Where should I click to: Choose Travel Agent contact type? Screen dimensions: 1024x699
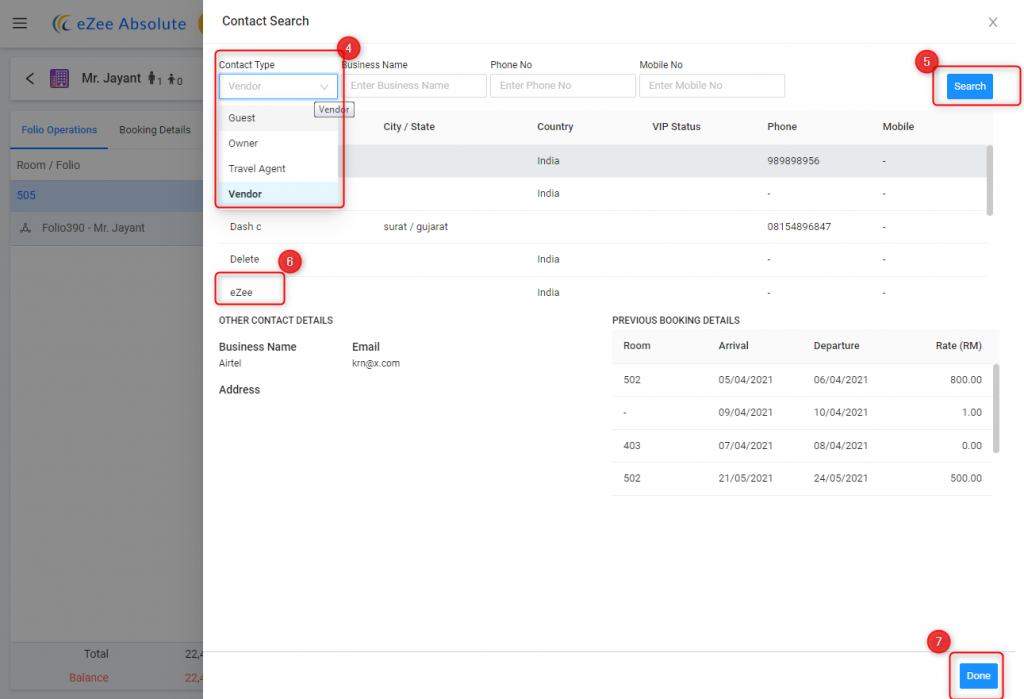point(278,169)
